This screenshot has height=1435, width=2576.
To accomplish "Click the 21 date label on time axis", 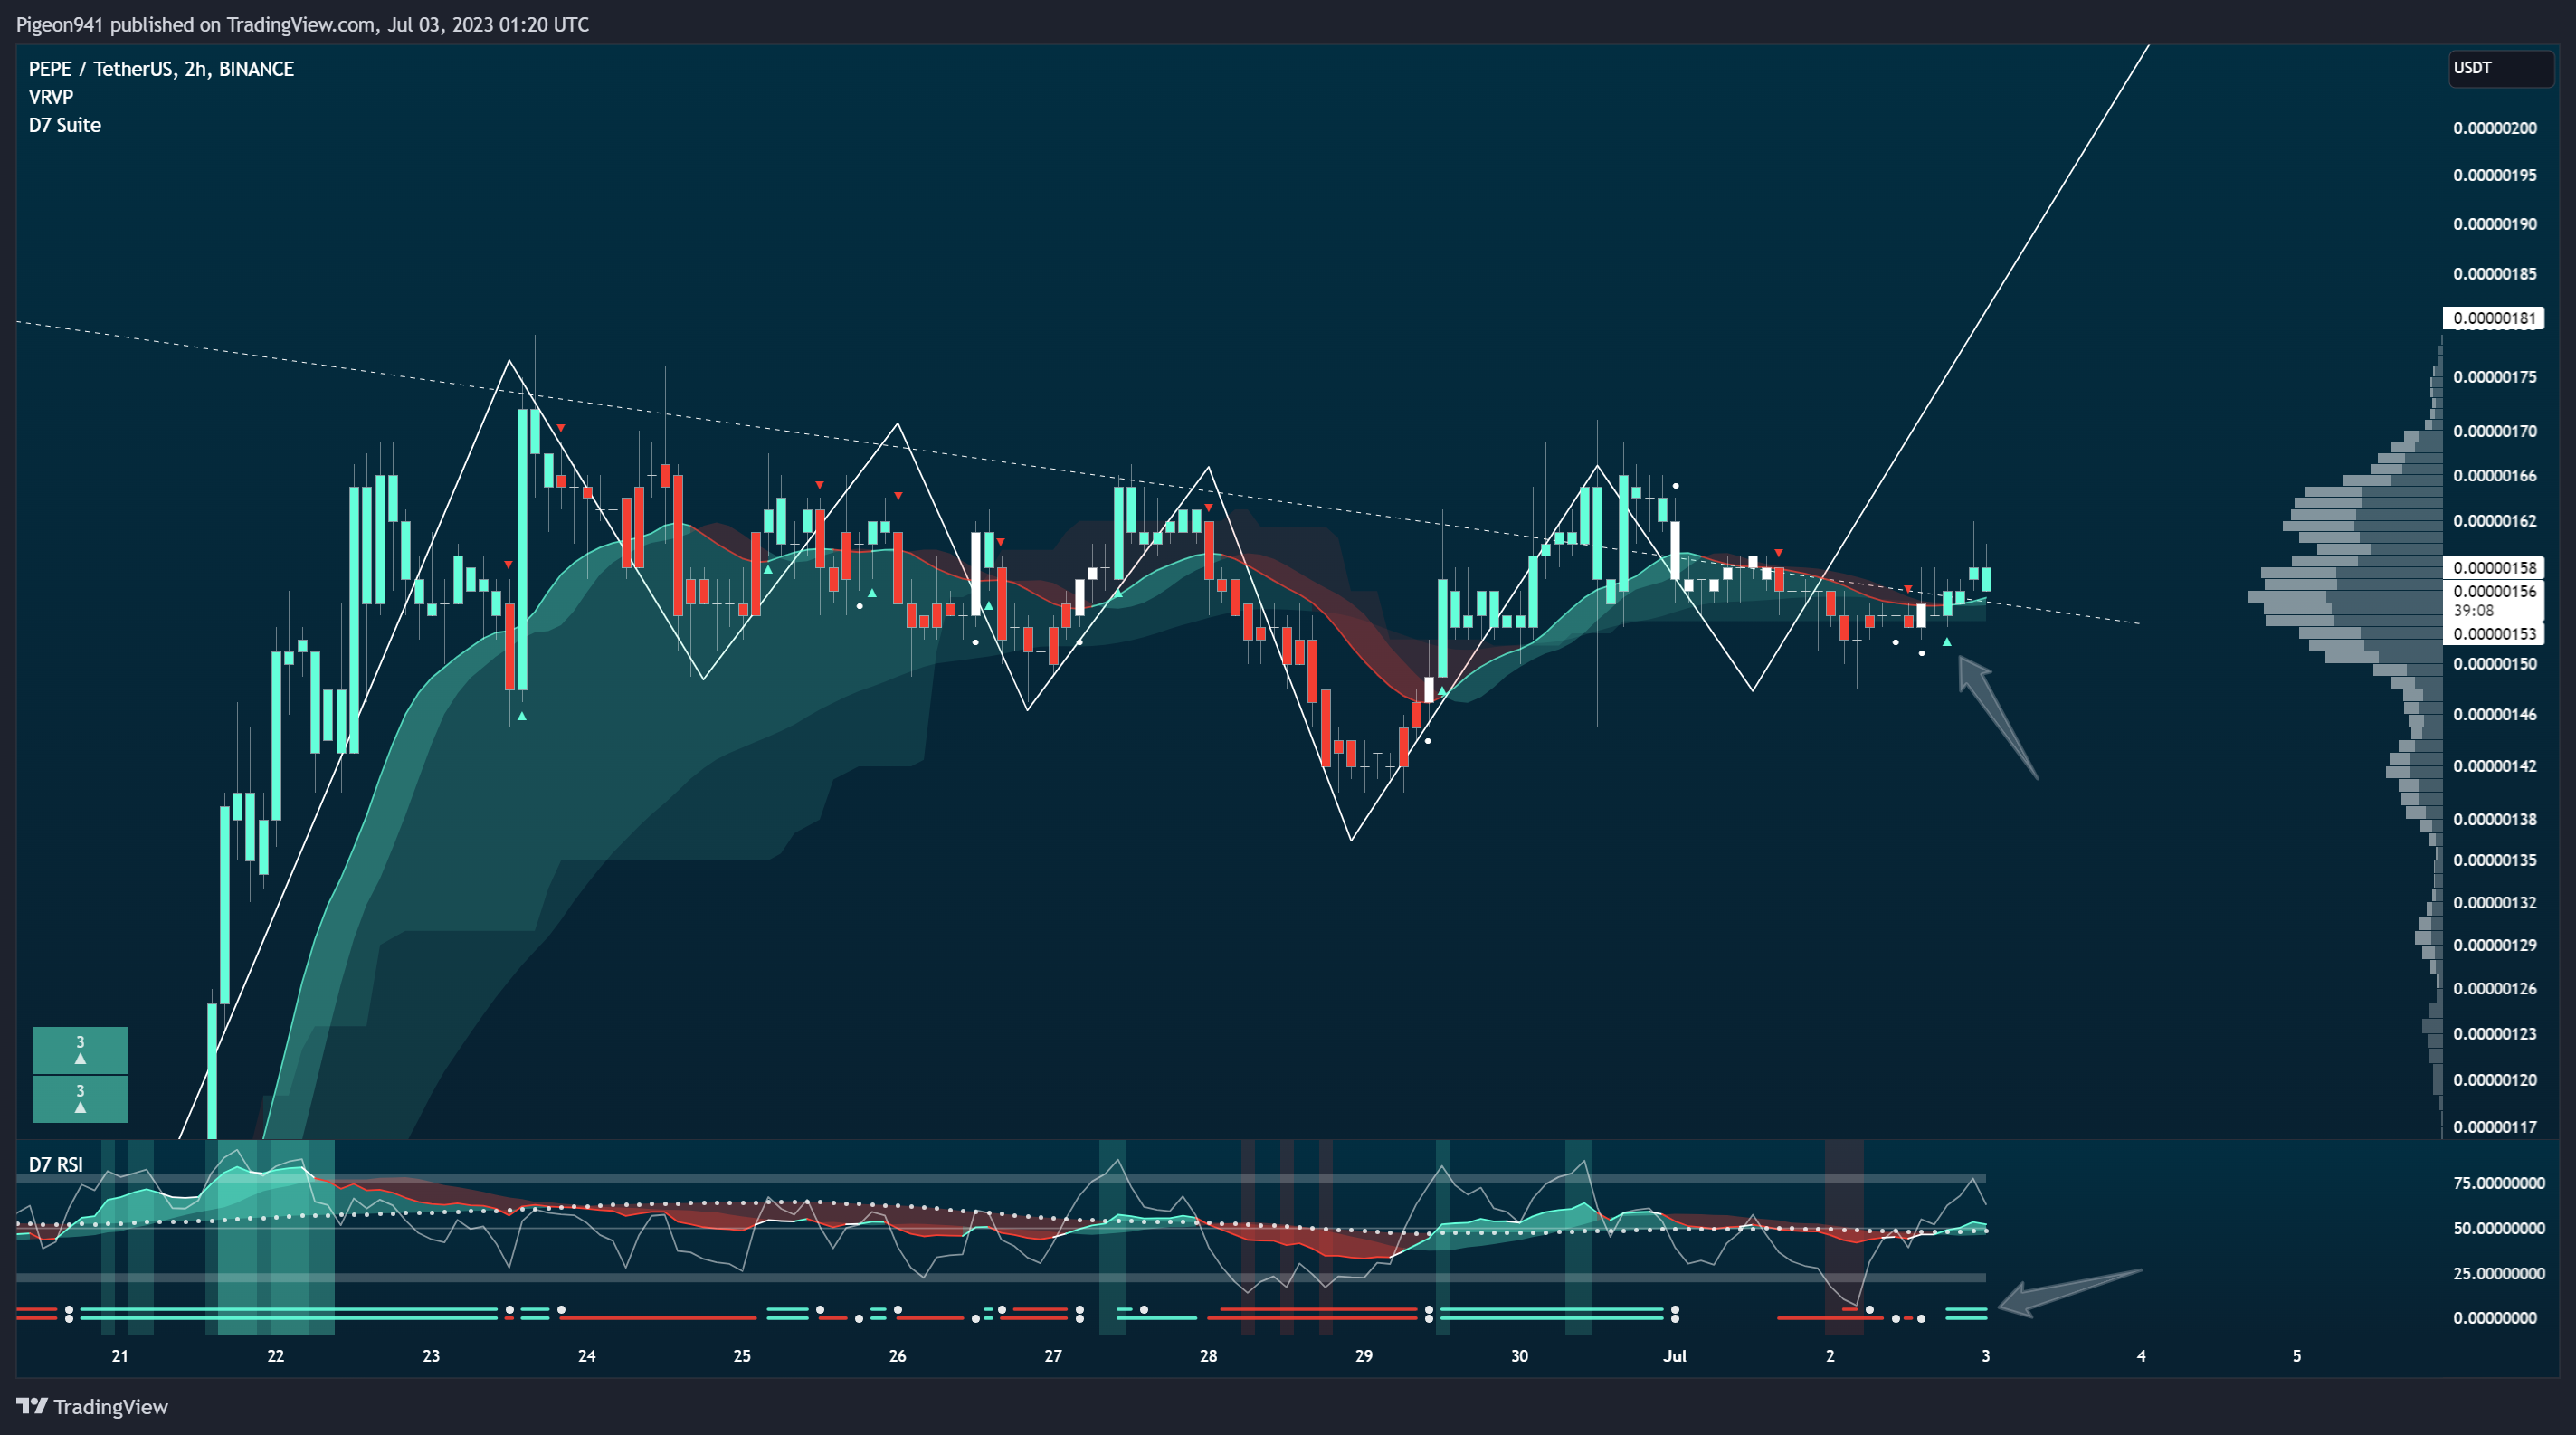I will point(120,1356).
